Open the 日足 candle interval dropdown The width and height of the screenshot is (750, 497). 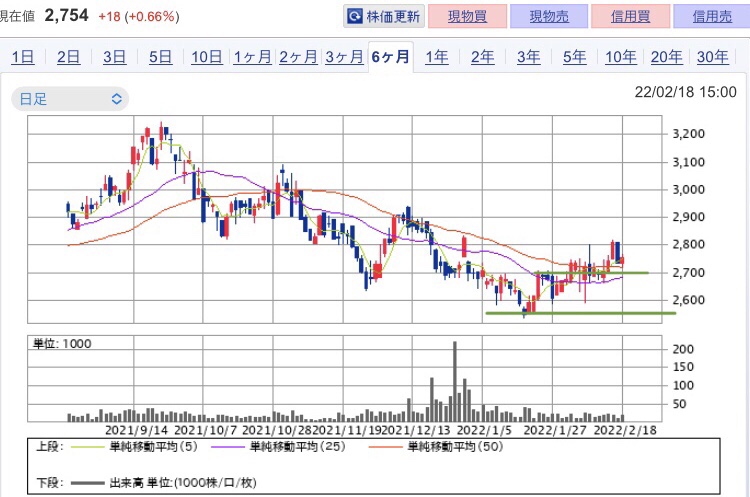tap(70, 99)
